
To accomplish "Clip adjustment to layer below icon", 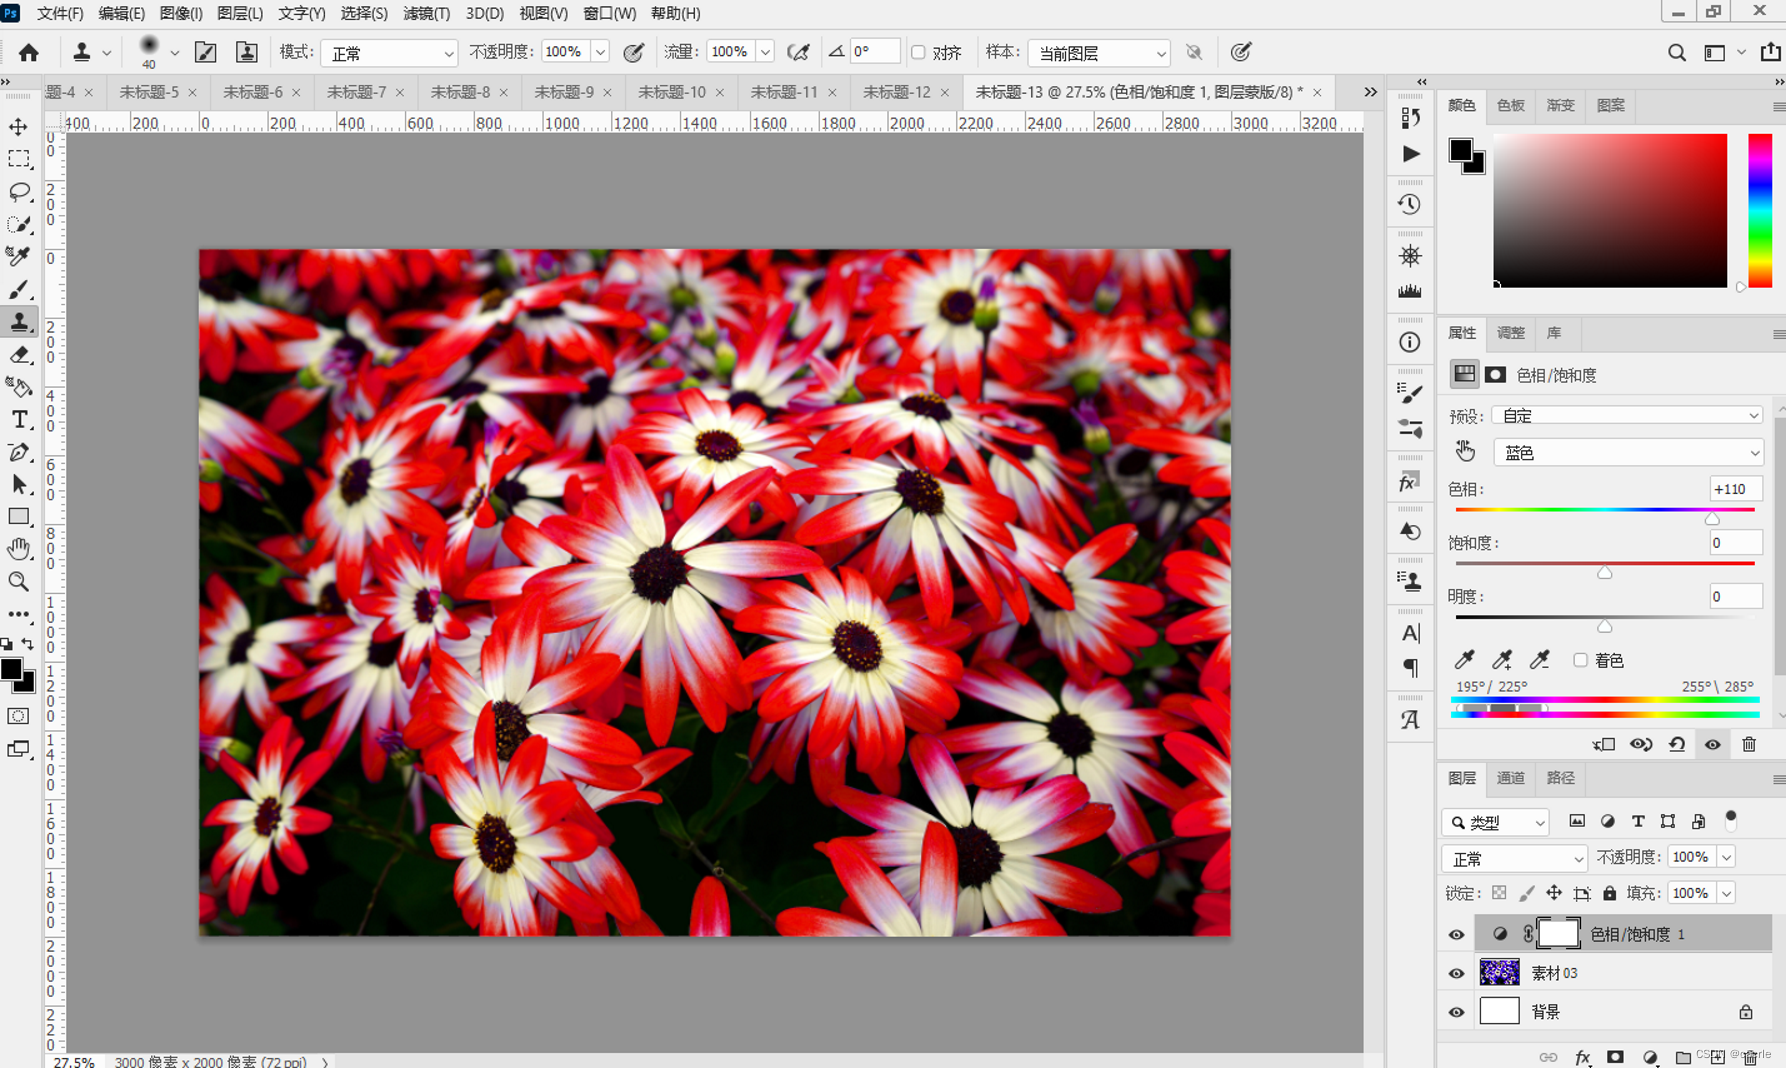I will point(1604,744).
